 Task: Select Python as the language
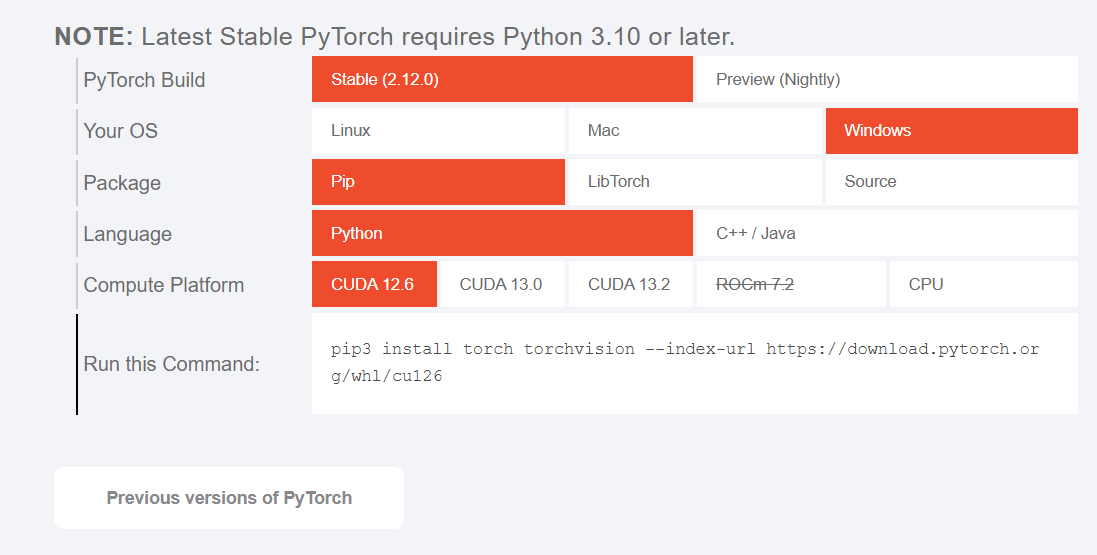tap(502, 233)
